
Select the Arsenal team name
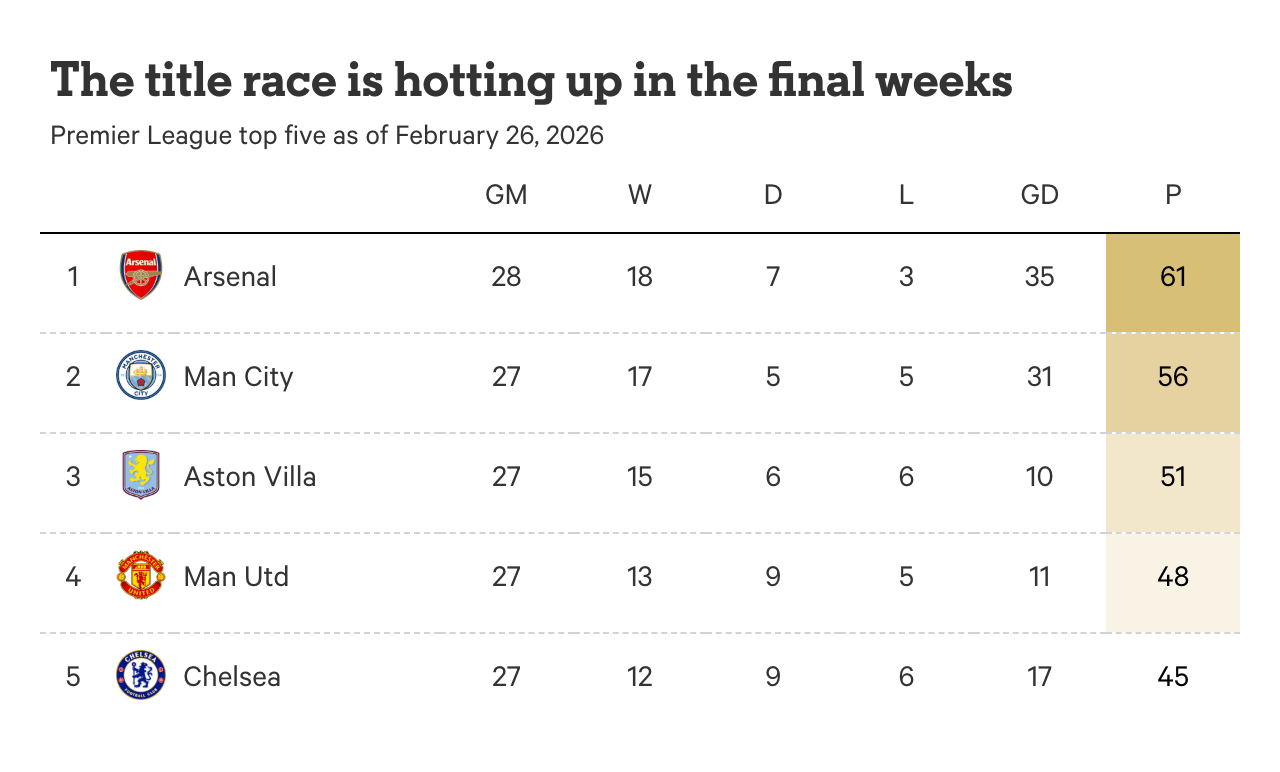click(230, 276)
